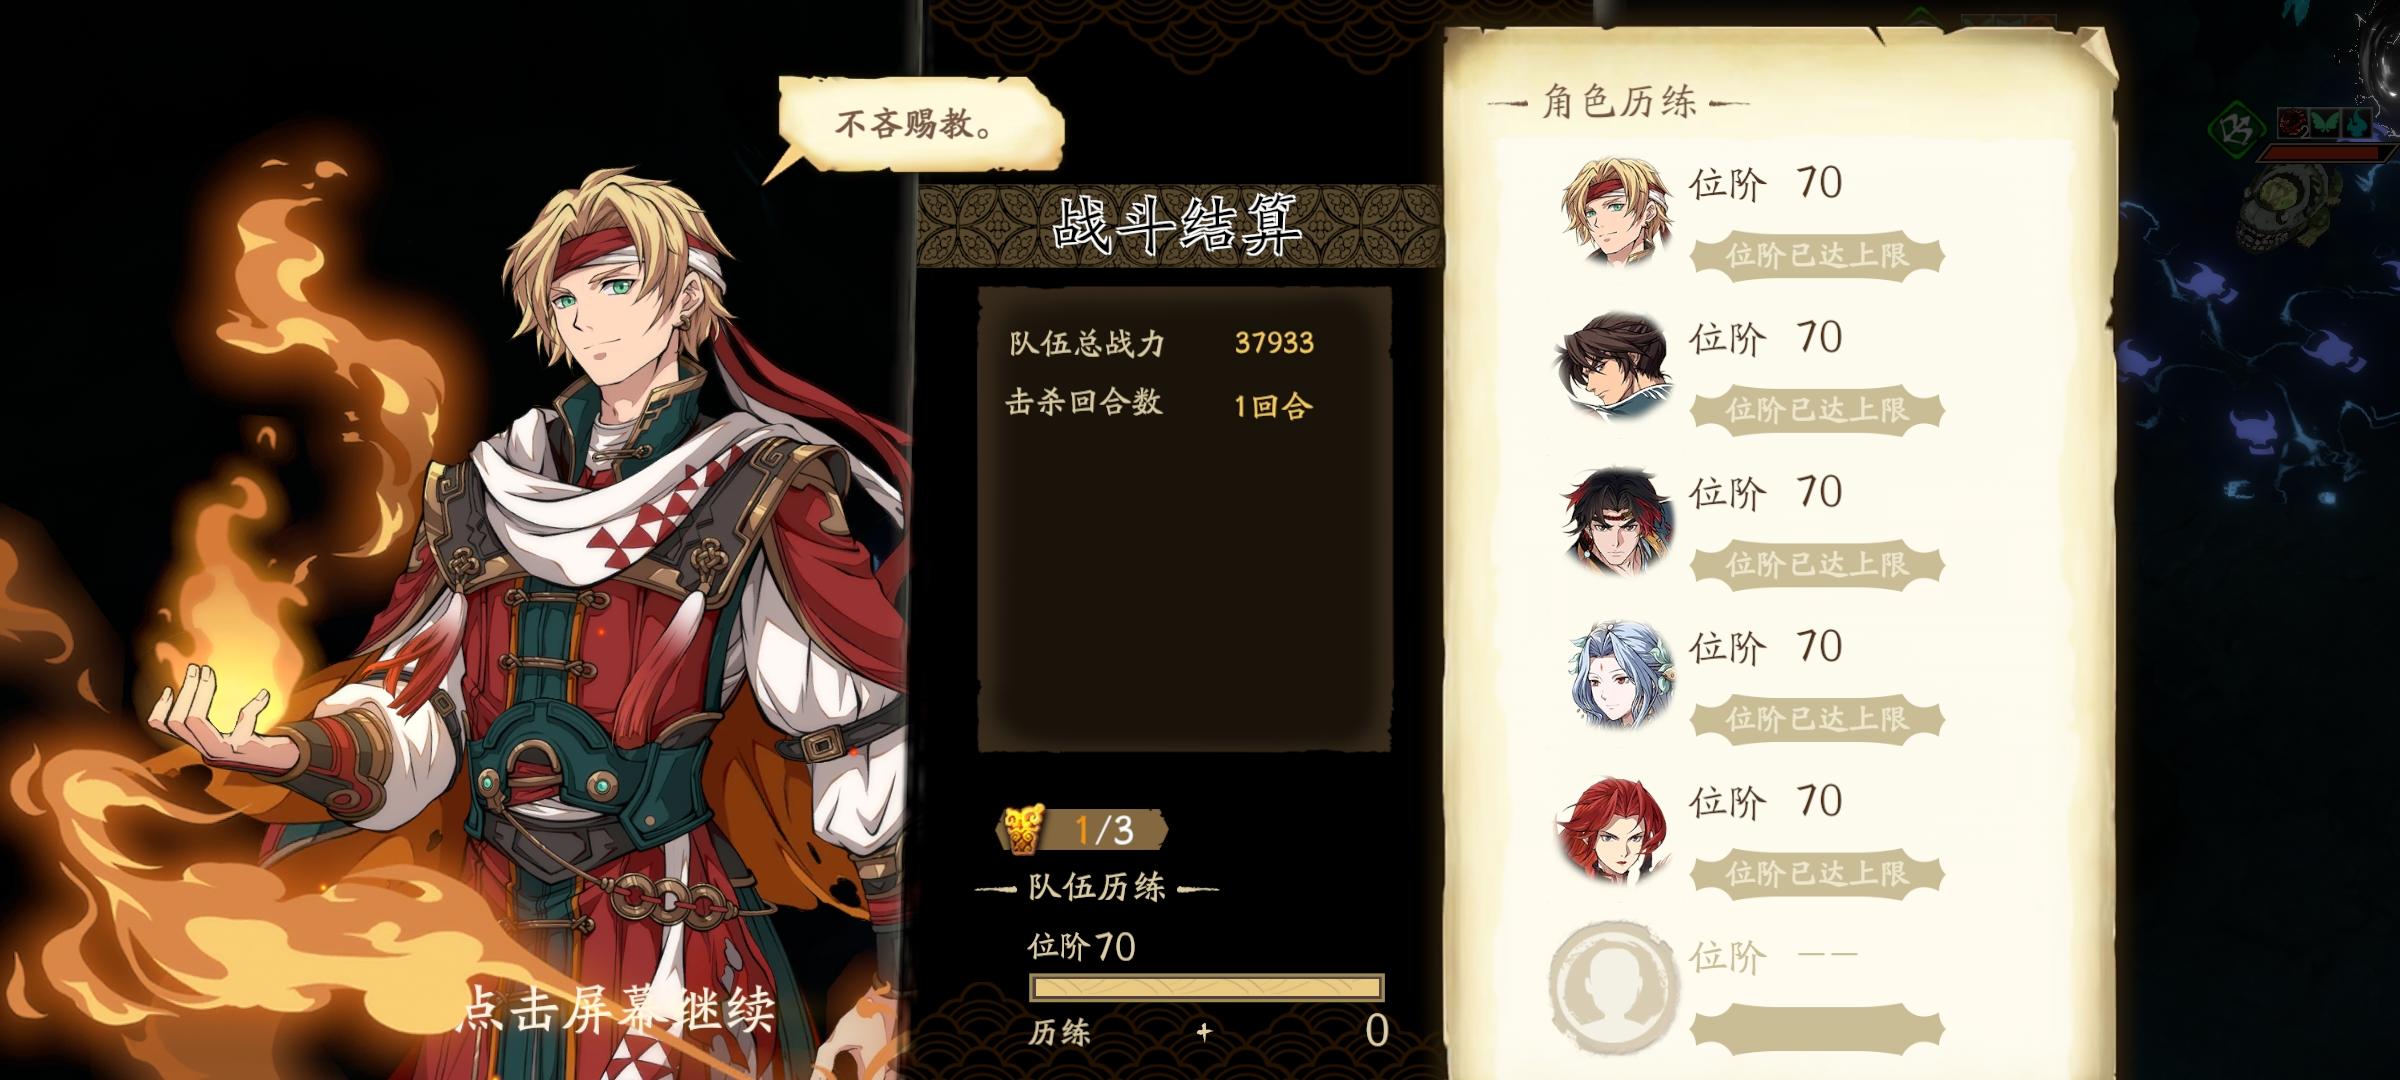Click the 队伍总战力 value 37933

pyautogui.click(x=1274, y=343)
